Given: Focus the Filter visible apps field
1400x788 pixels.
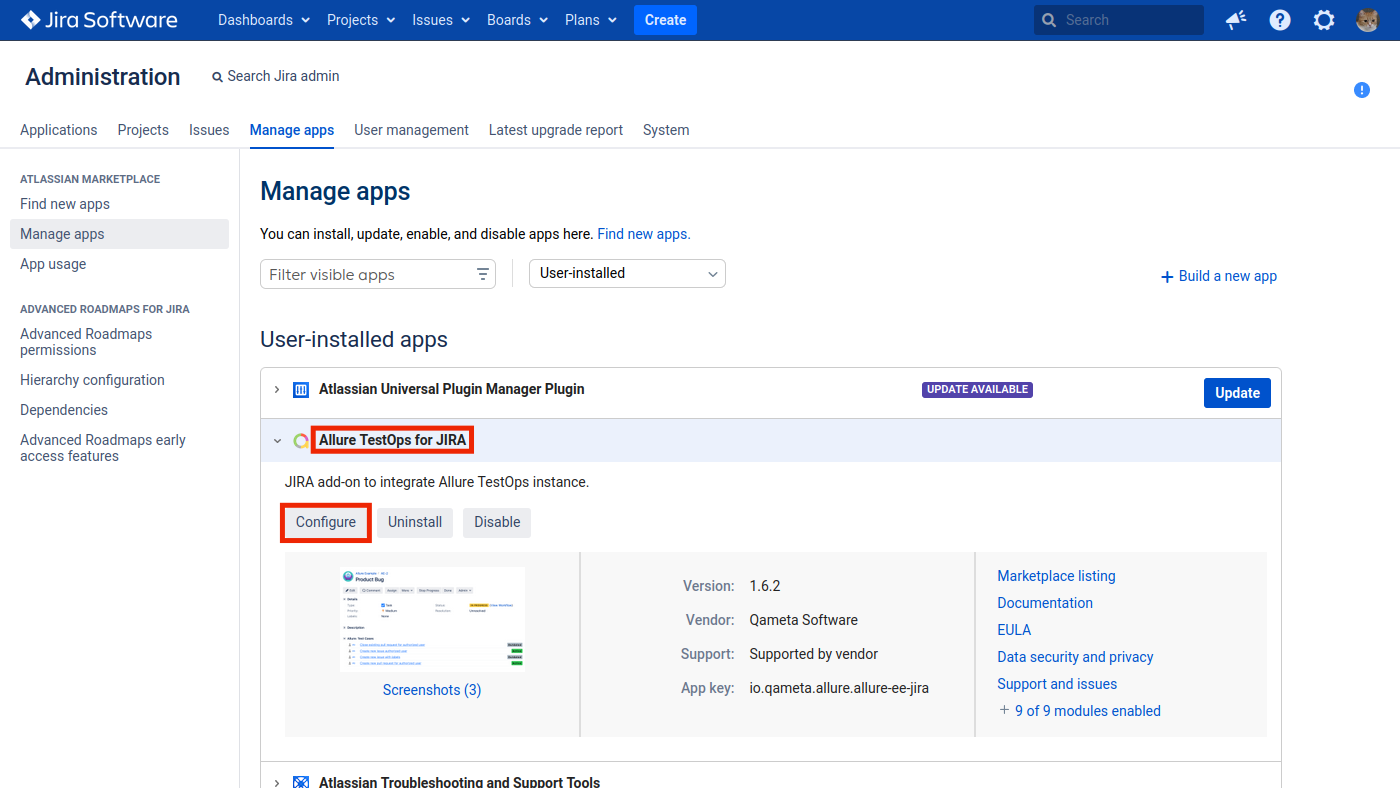Looking at the screenshot, I should click(378, 274).
